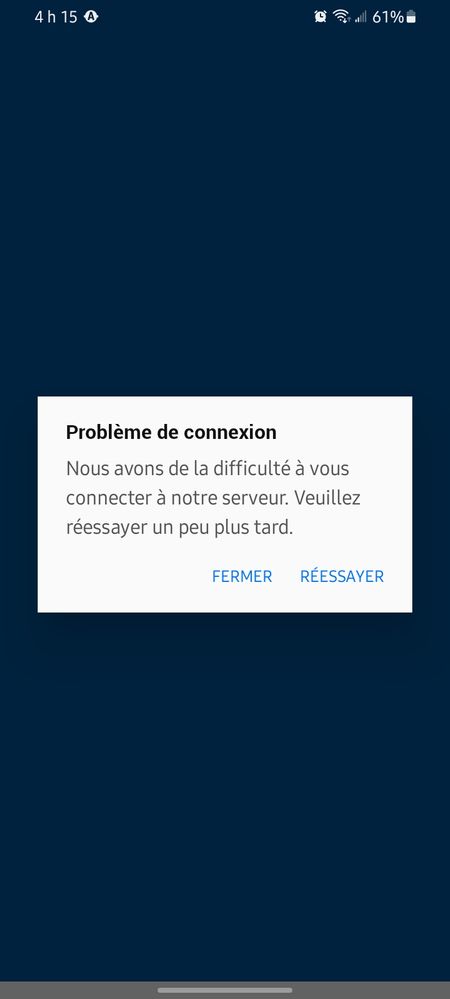Tap the line 'réessayer un peu plus tard'
The image size is (450, 999).
pos(179,528)
